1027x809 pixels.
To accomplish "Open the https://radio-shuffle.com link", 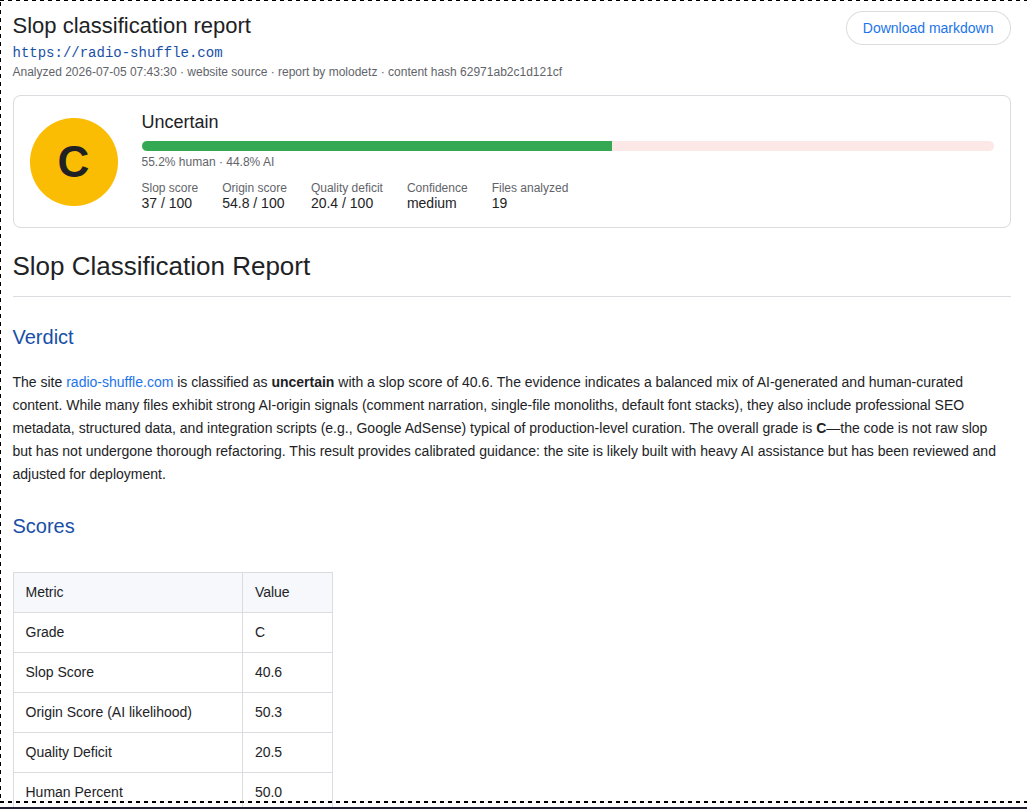I will [118, 52].
